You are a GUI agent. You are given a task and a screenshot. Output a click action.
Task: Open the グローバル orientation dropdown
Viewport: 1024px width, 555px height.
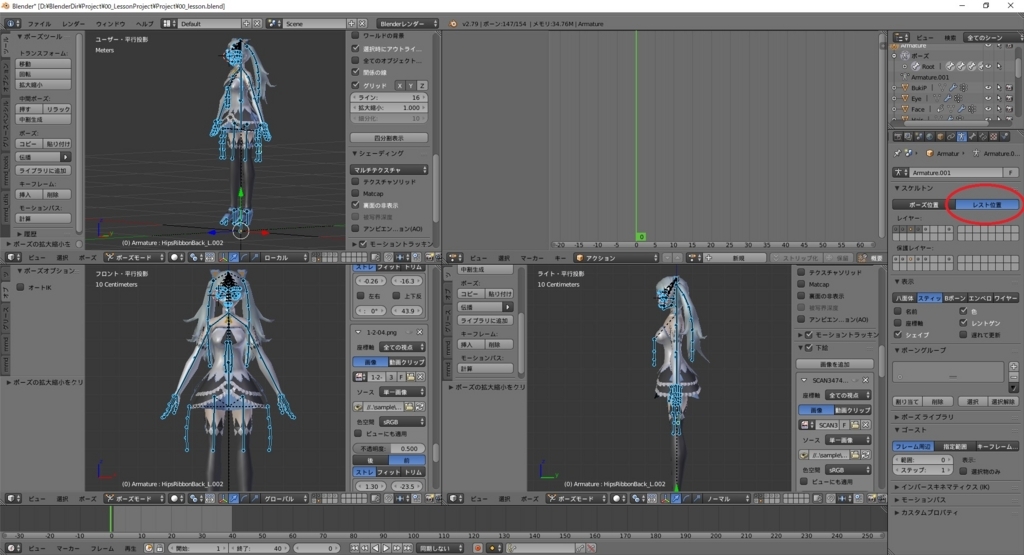tap(285, 498)
